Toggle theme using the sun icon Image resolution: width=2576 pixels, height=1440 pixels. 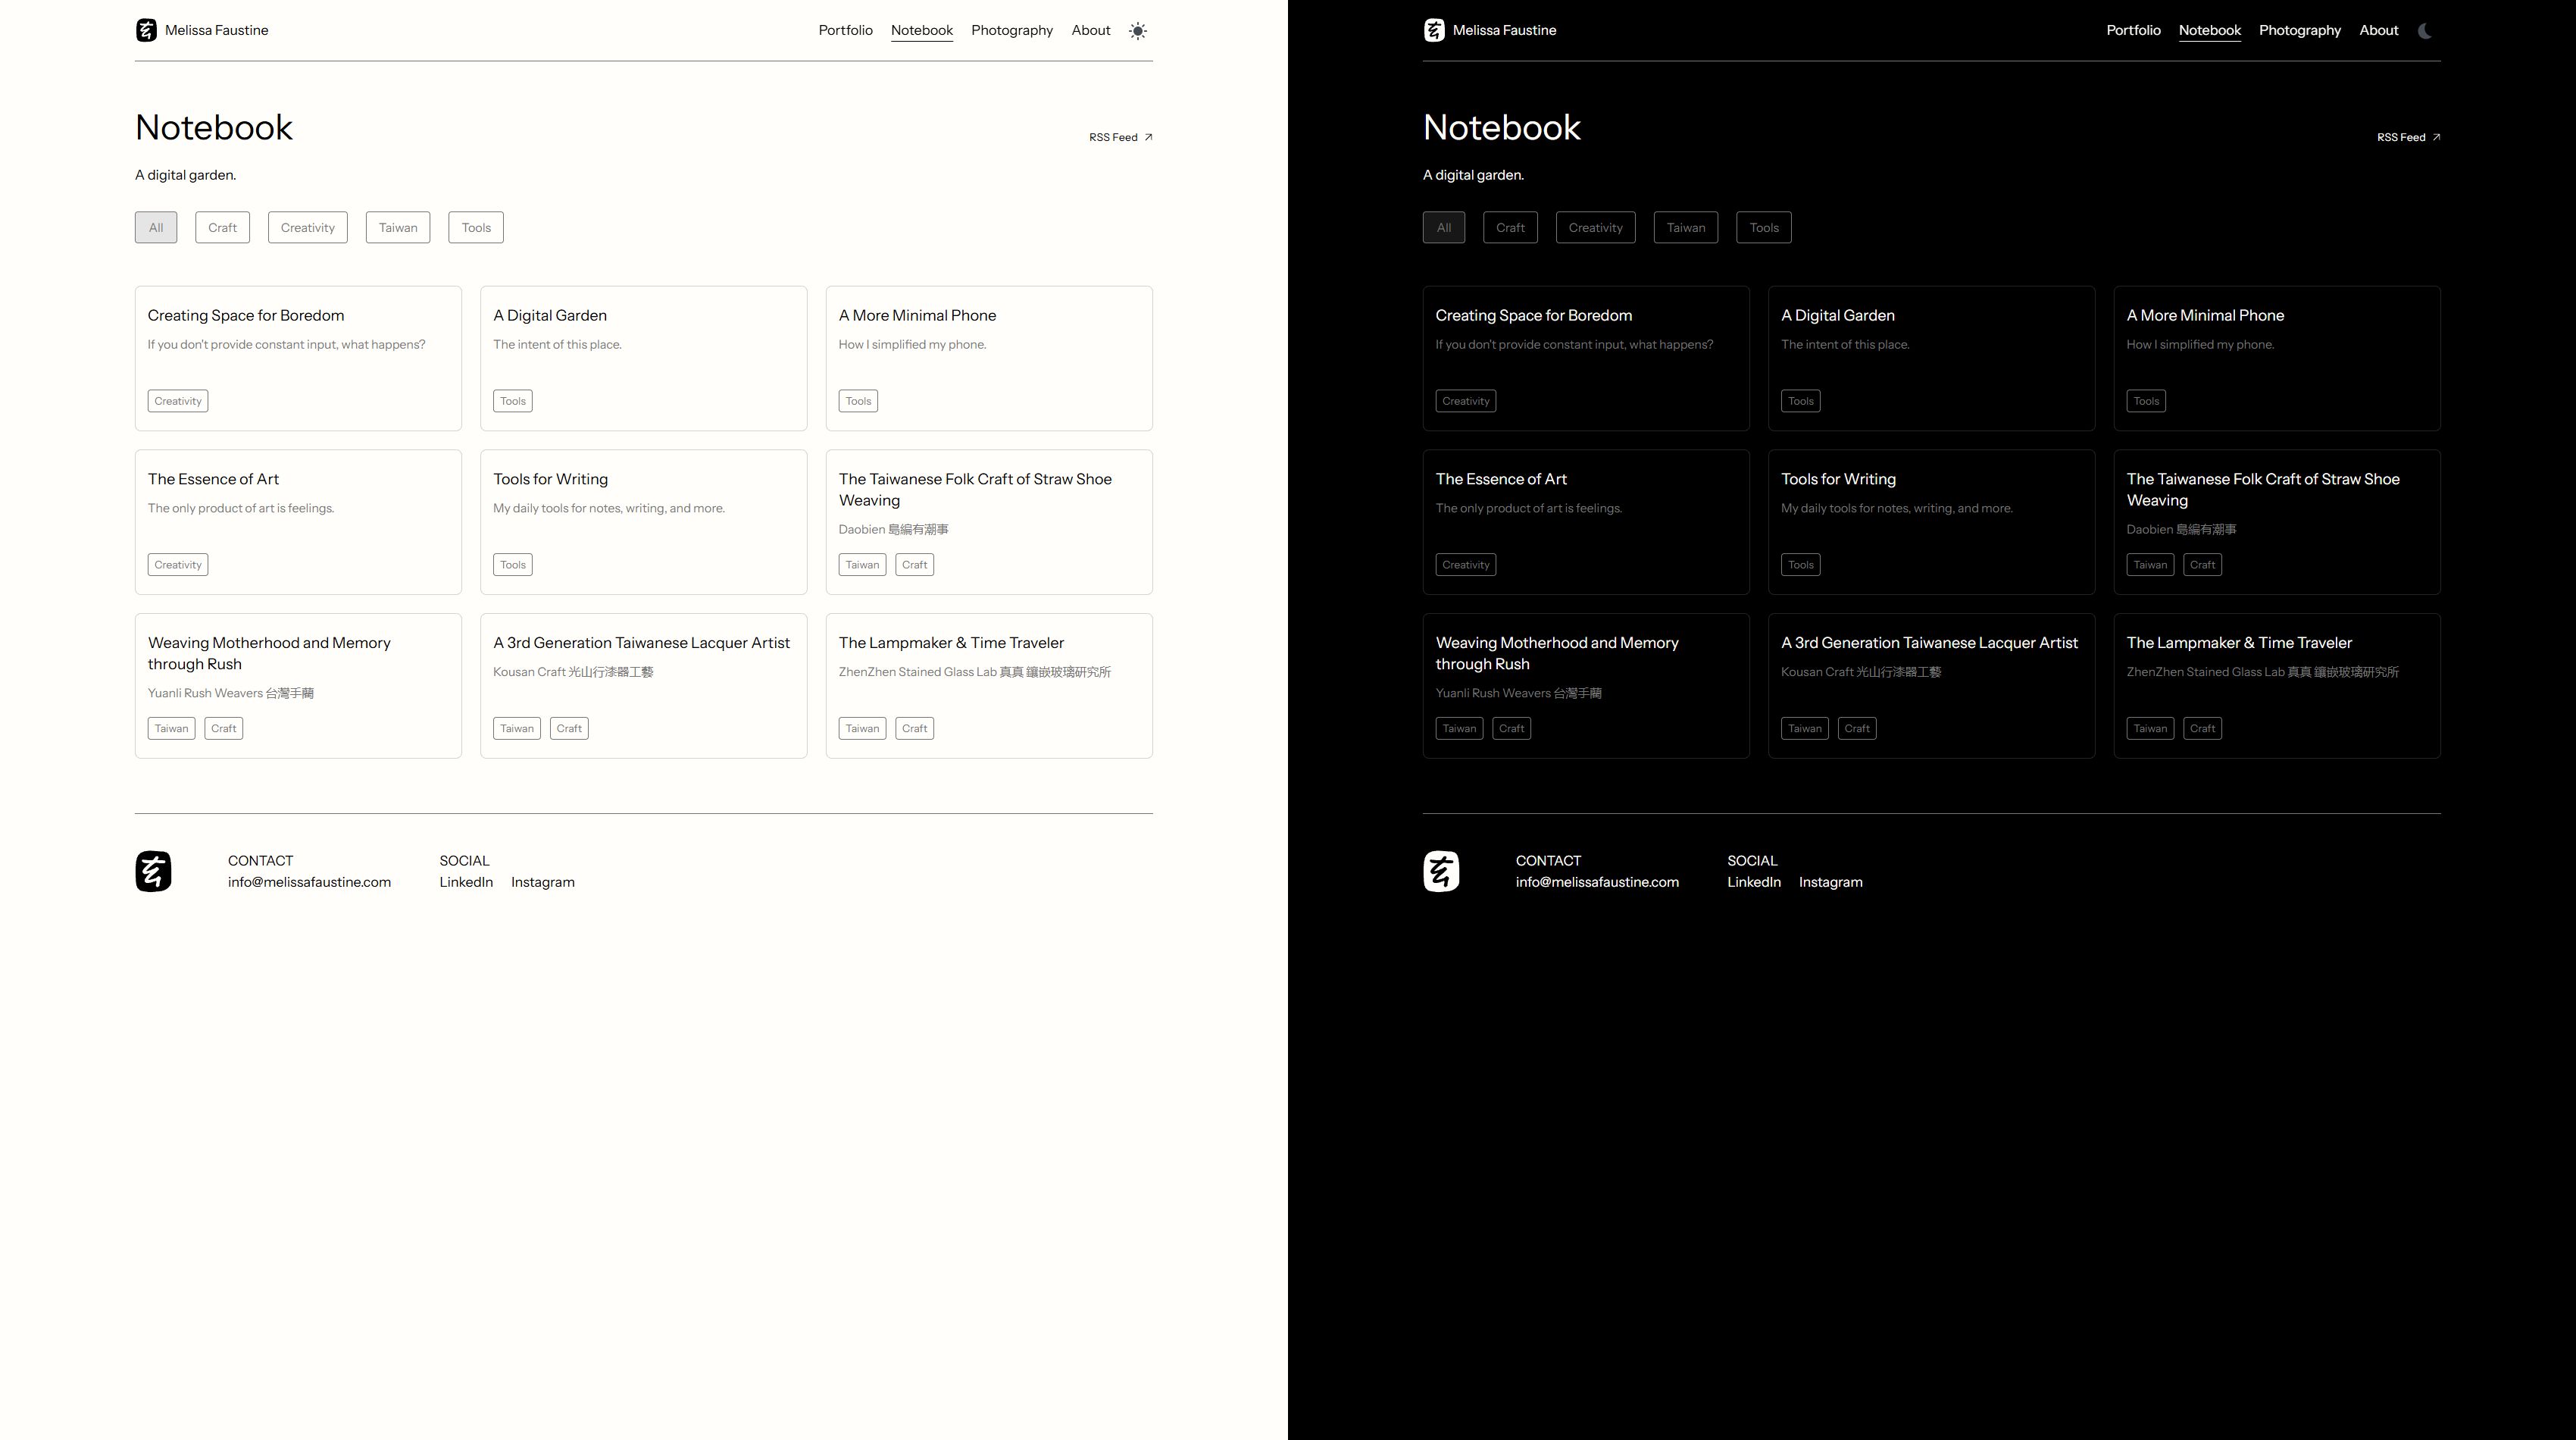point(1138,31)
